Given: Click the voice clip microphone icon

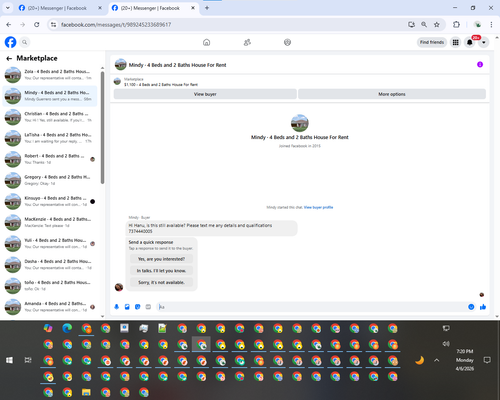Looking at the screenshot, I should (116, 307).
